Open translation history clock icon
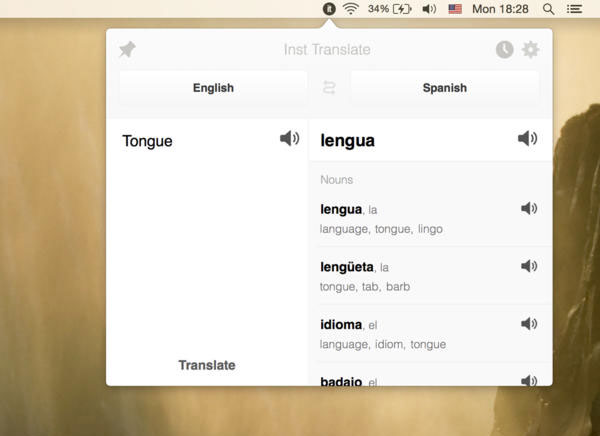The height and width of the screenshot is (436, 600). [504, 50]
